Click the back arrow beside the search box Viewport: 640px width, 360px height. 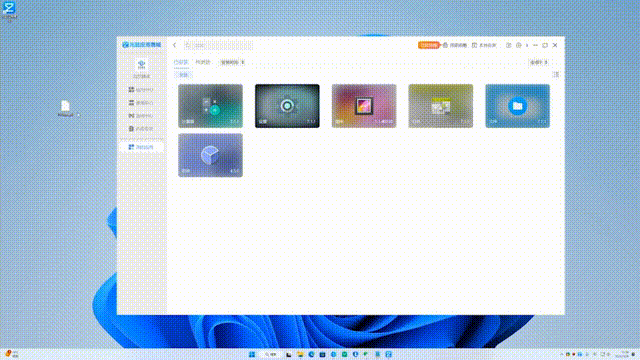(x=174, y=45)
